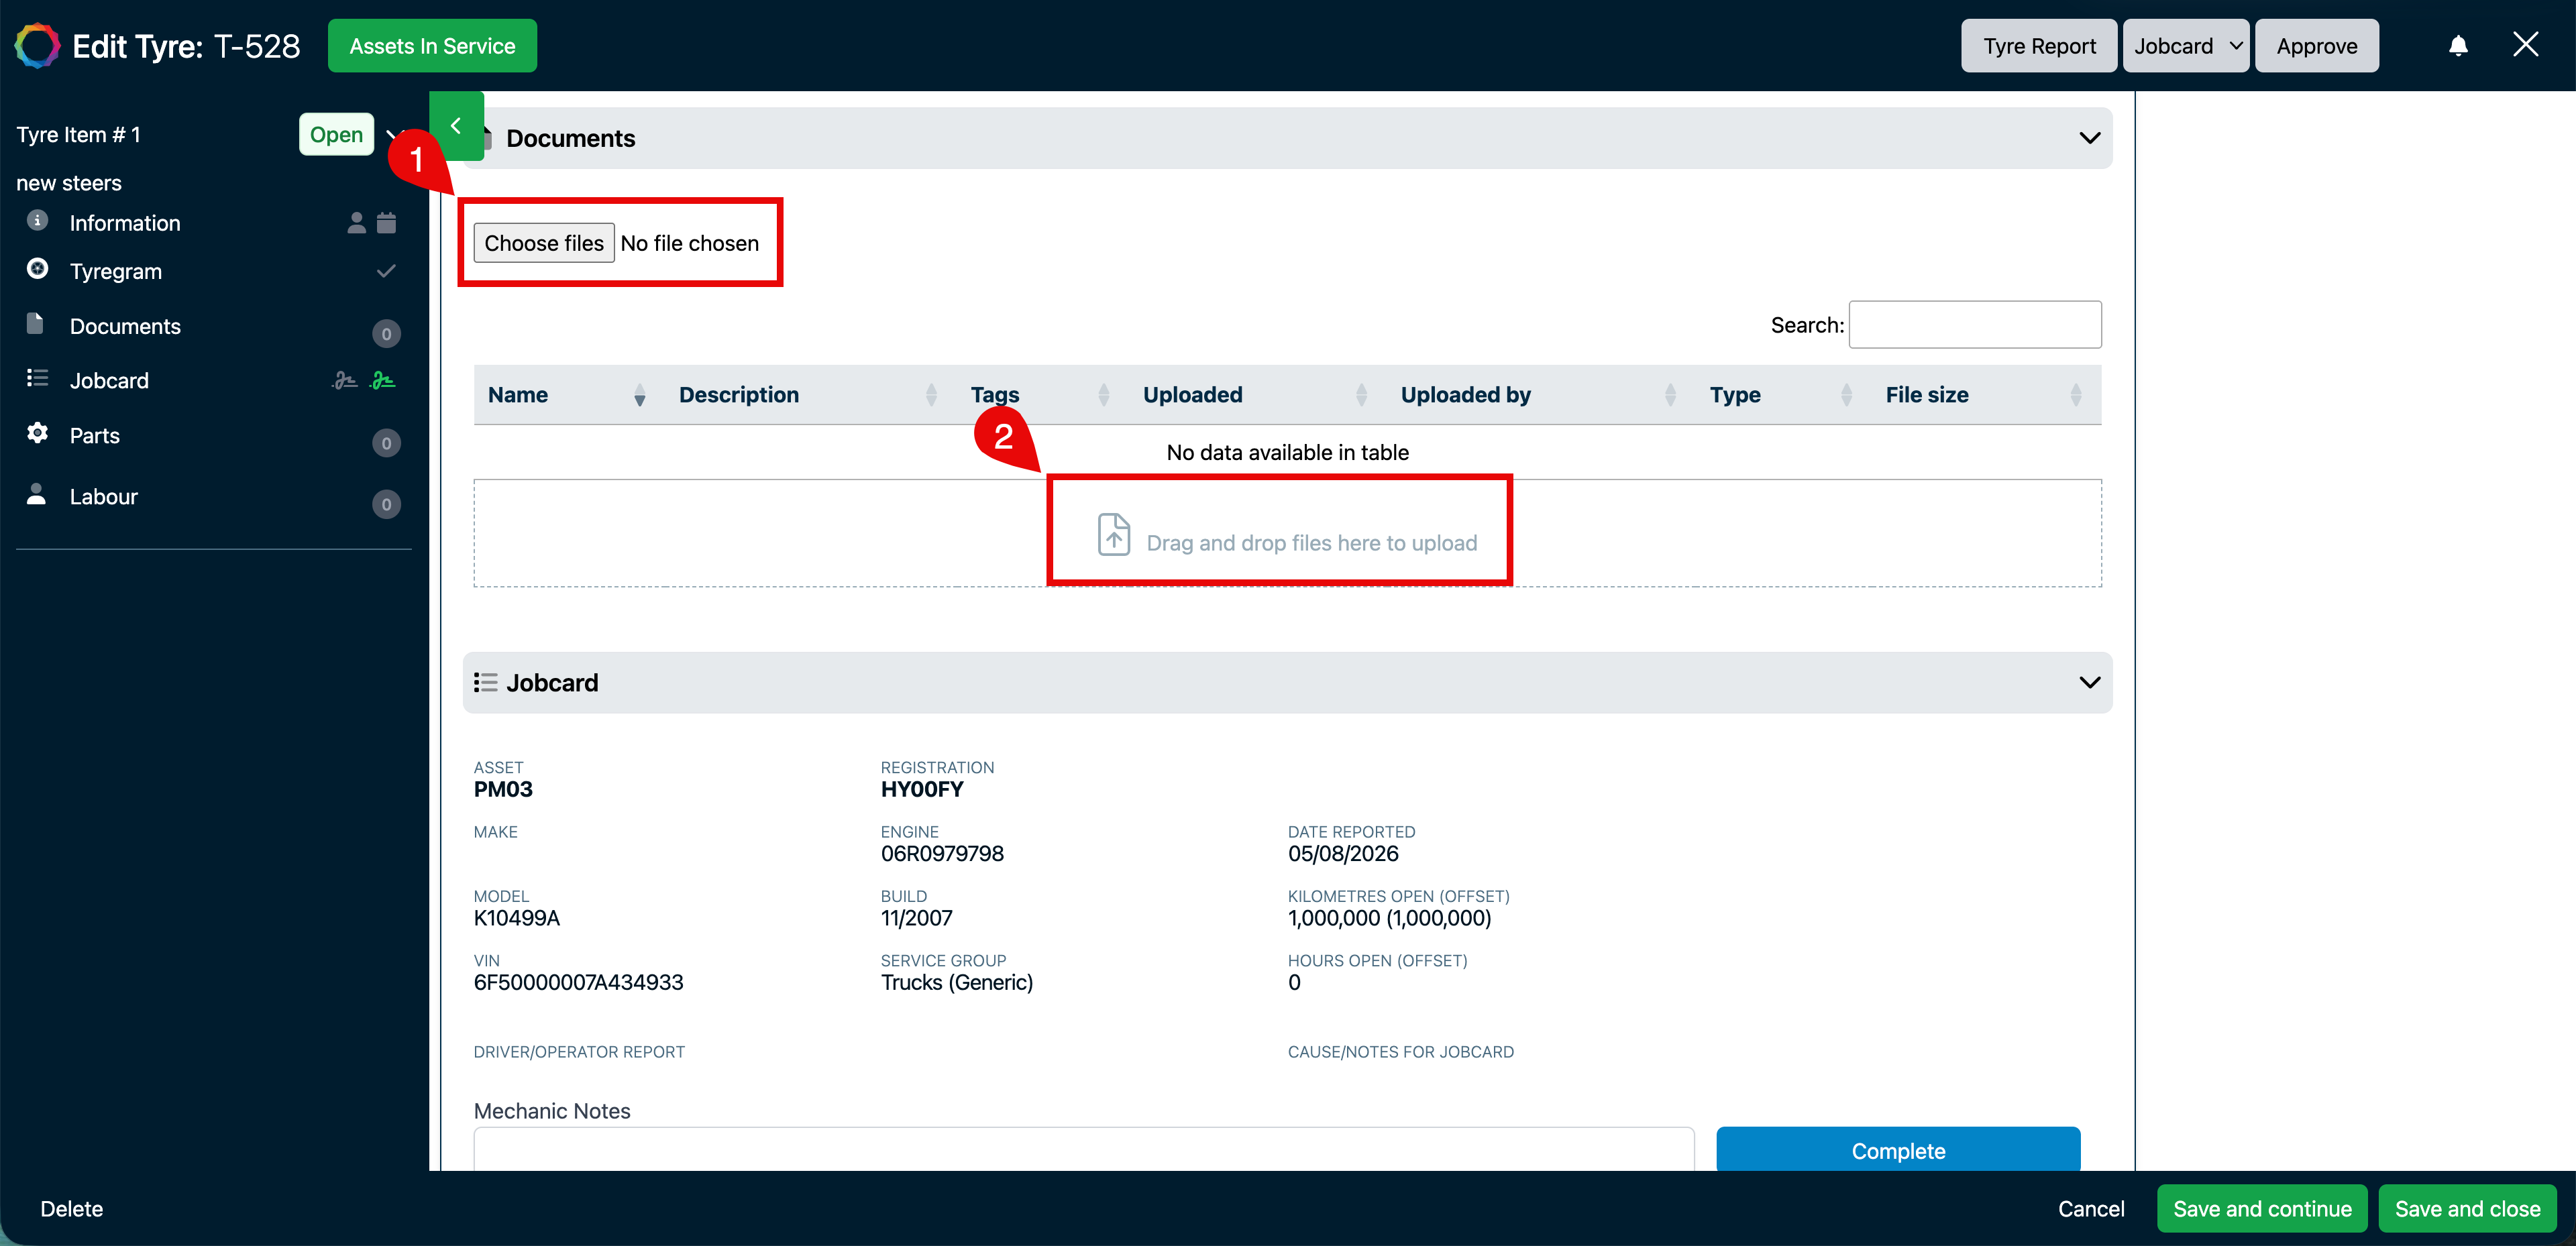2576x1246 pixels.
Task: Click the Uploaded column sort arrows
Action: (1361, 396)
